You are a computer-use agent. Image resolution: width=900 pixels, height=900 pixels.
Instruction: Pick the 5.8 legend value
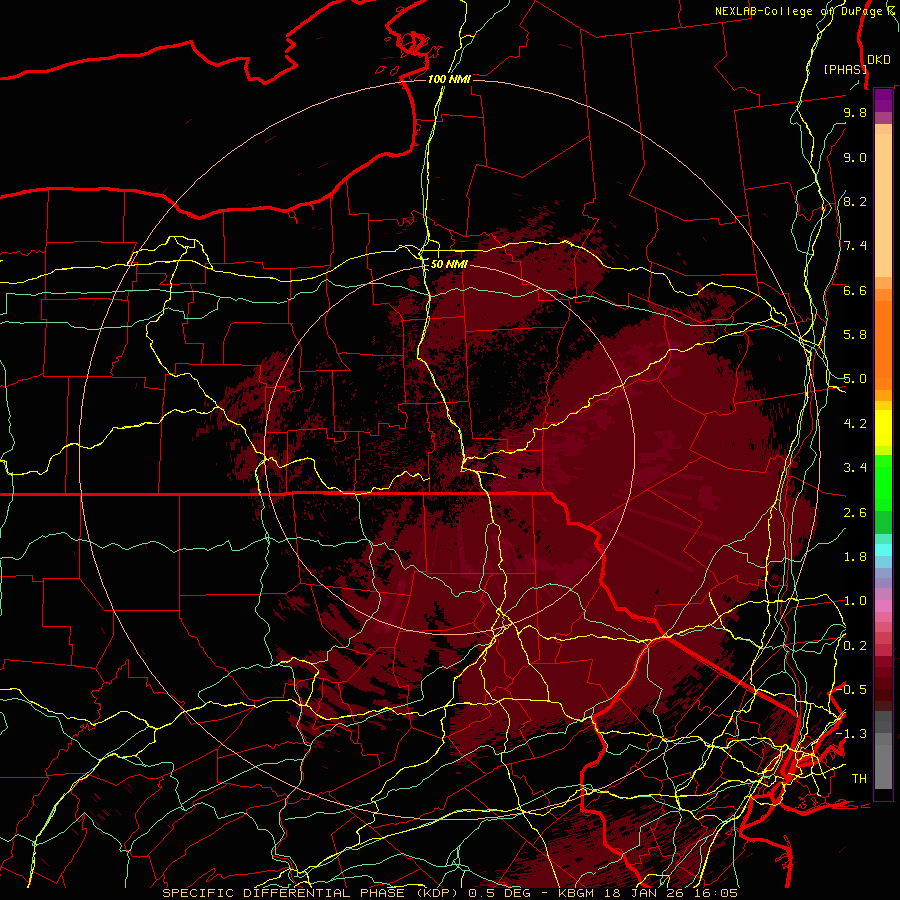[855, 335]
